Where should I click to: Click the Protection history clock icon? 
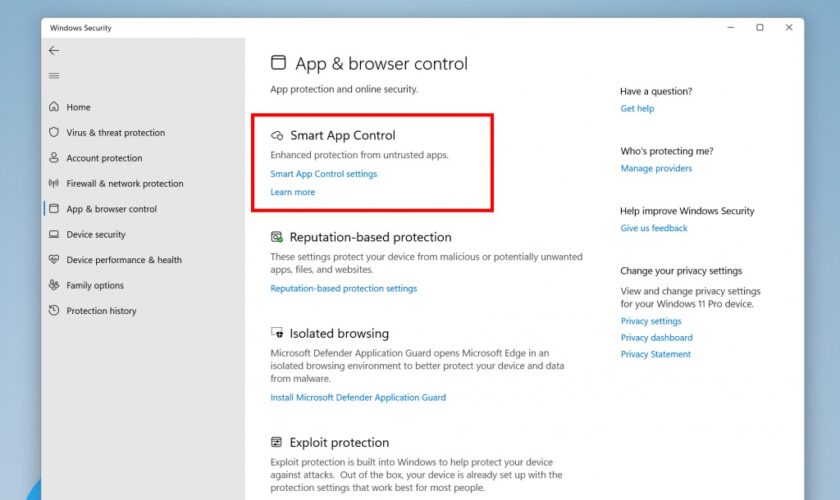click(54, 311)
